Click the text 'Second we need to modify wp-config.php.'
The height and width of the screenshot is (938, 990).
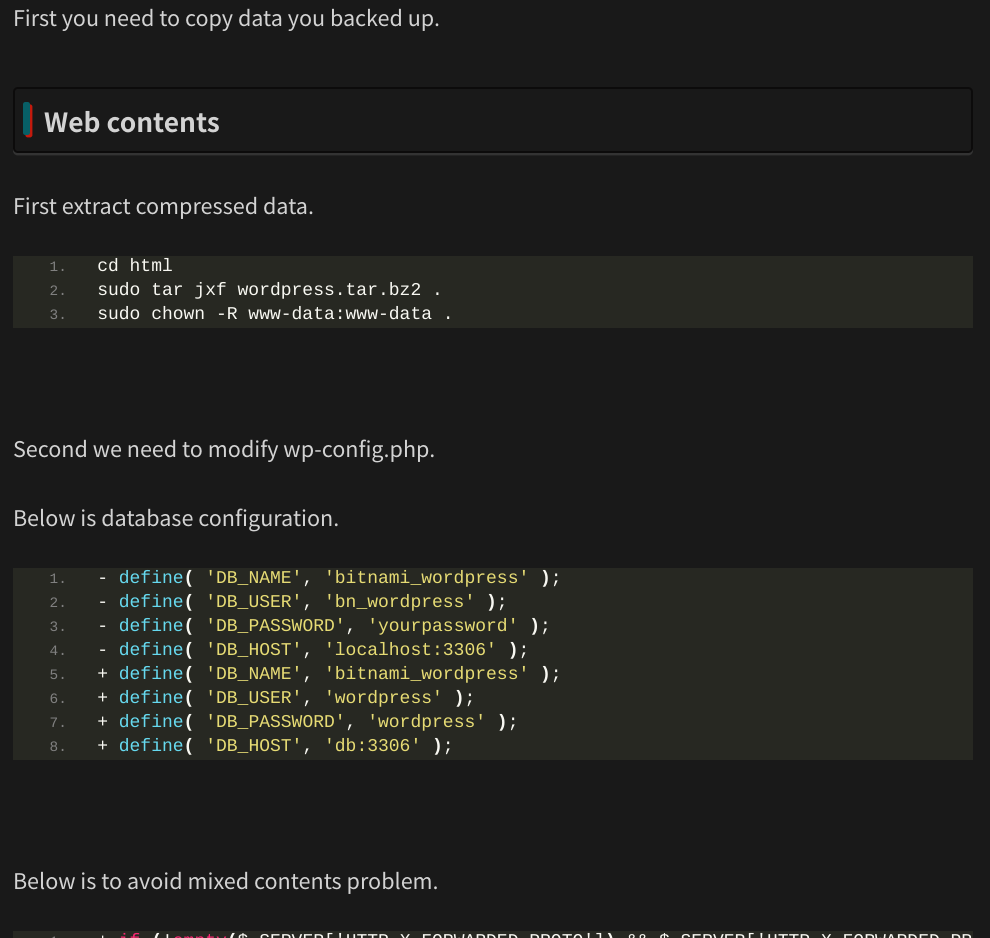click(x=224, y=449)
